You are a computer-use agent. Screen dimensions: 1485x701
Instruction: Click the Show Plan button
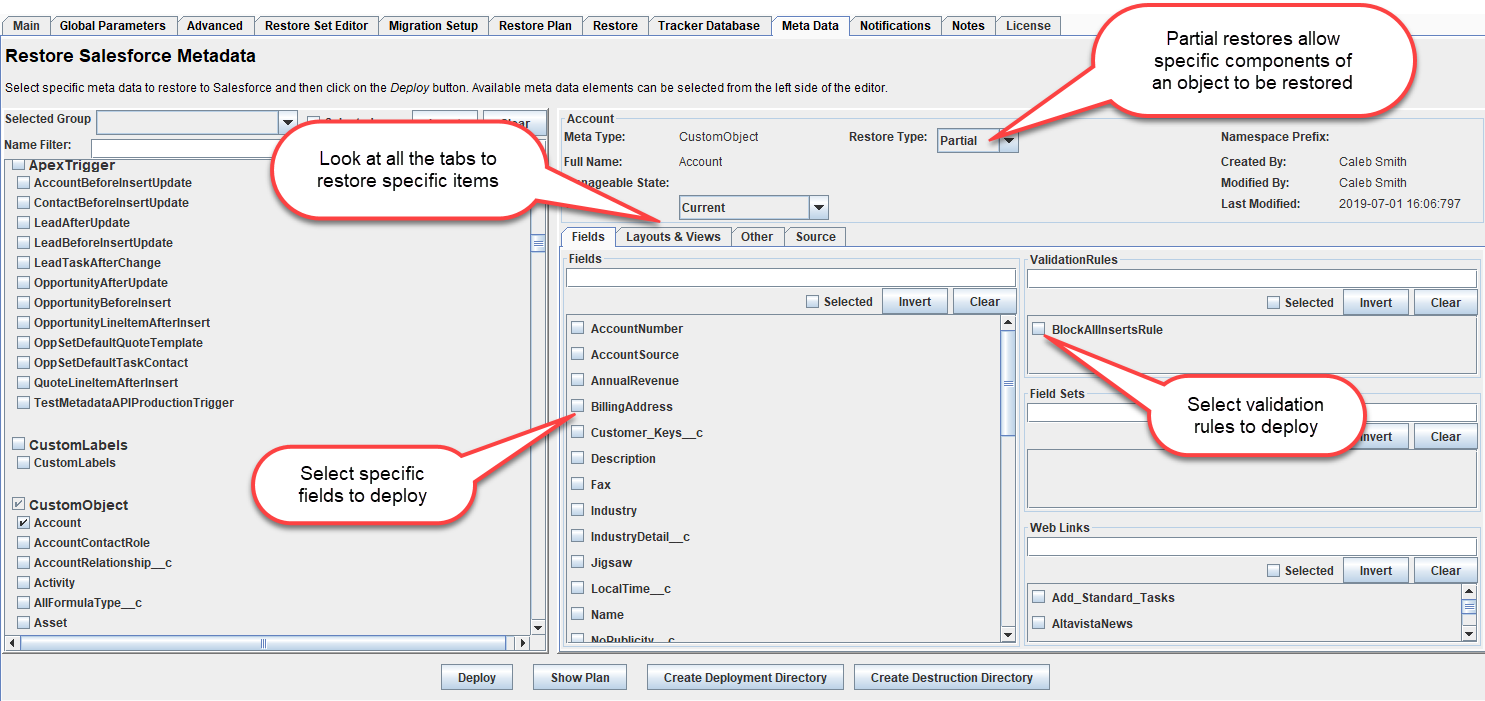580,678
